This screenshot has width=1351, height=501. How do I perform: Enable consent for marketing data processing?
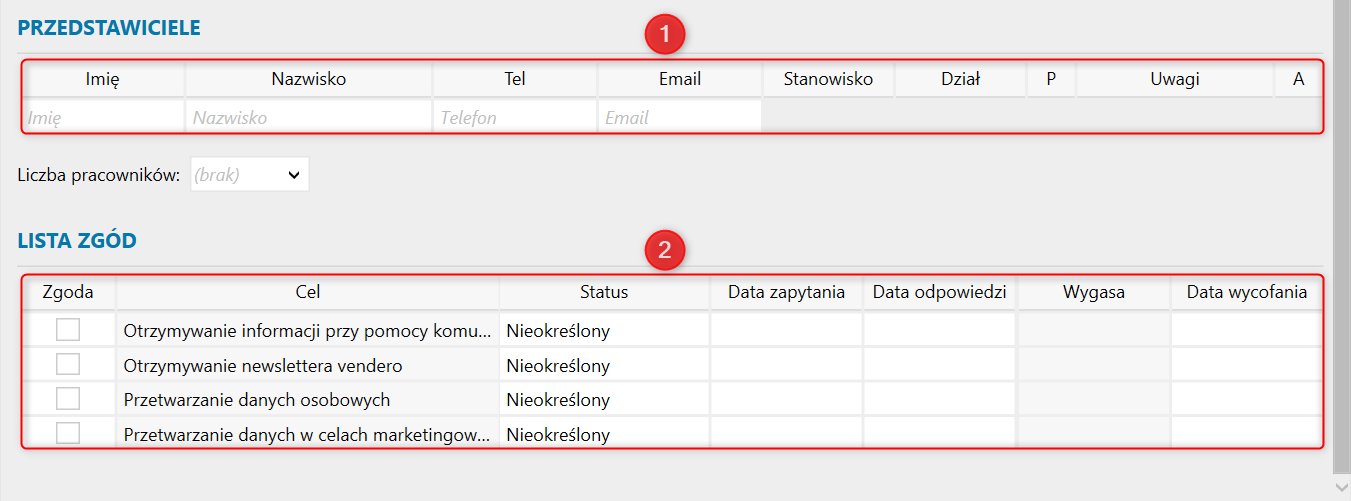coord(68,433)
